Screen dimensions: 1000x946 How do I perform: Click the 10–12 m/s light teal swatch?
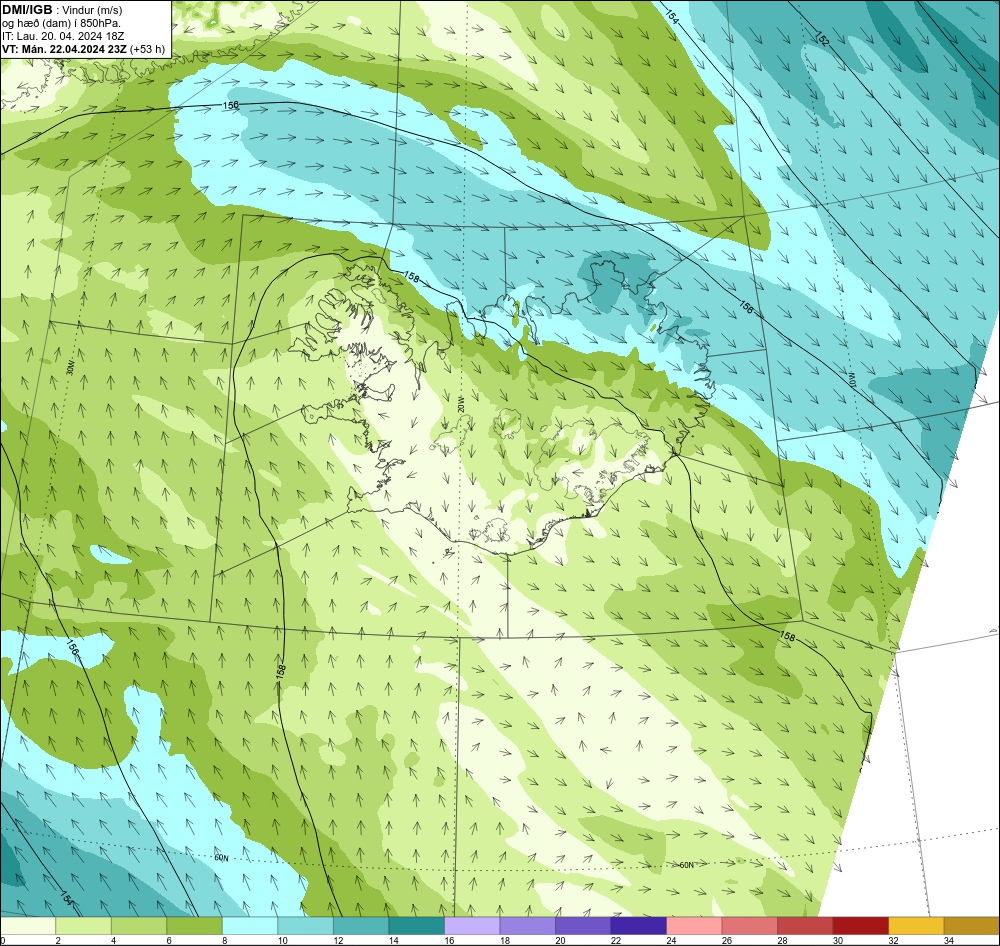(x=305, y=926)
